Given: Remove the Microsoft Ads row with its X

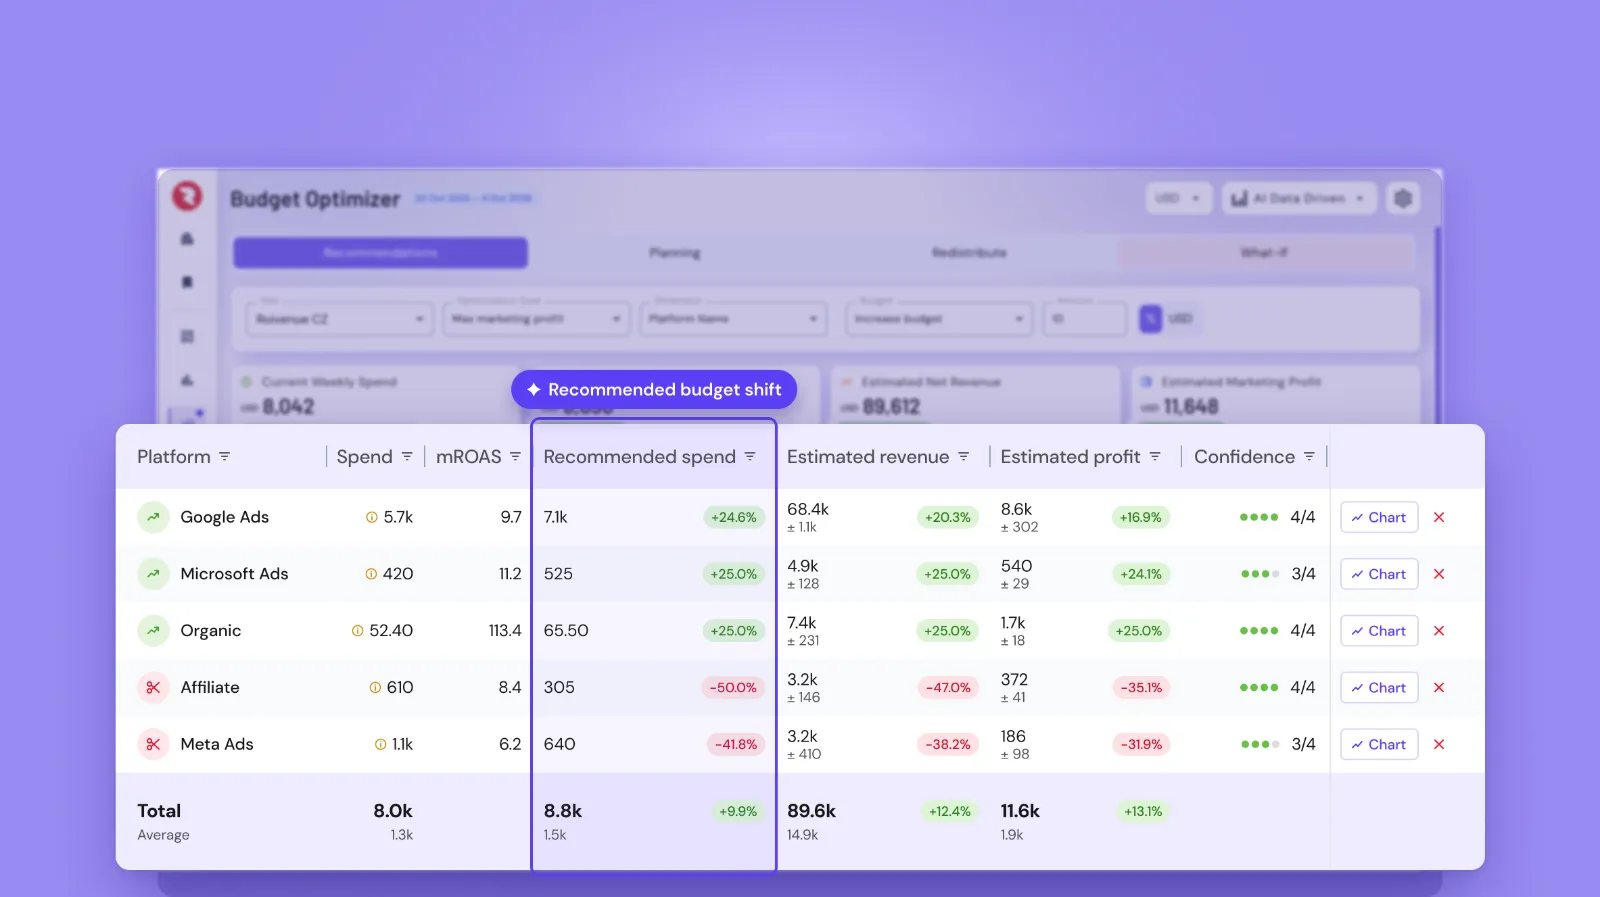Looking at the screenshot, I should (x=1439, y=574).
